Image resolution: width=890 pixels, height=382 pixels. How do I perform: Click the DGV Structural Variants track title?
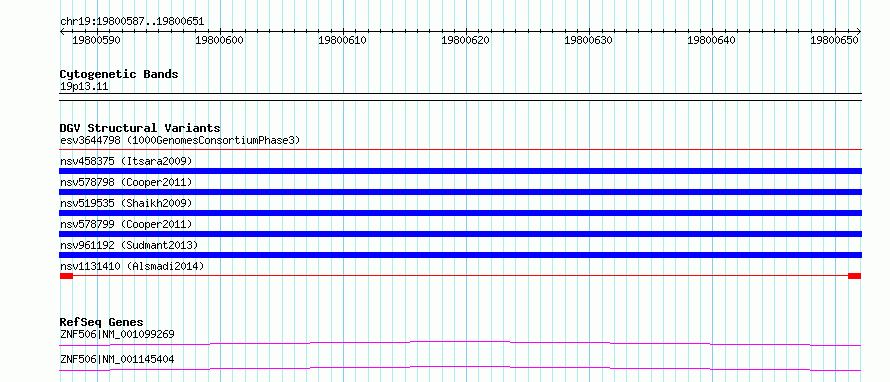tap(140, 128)
